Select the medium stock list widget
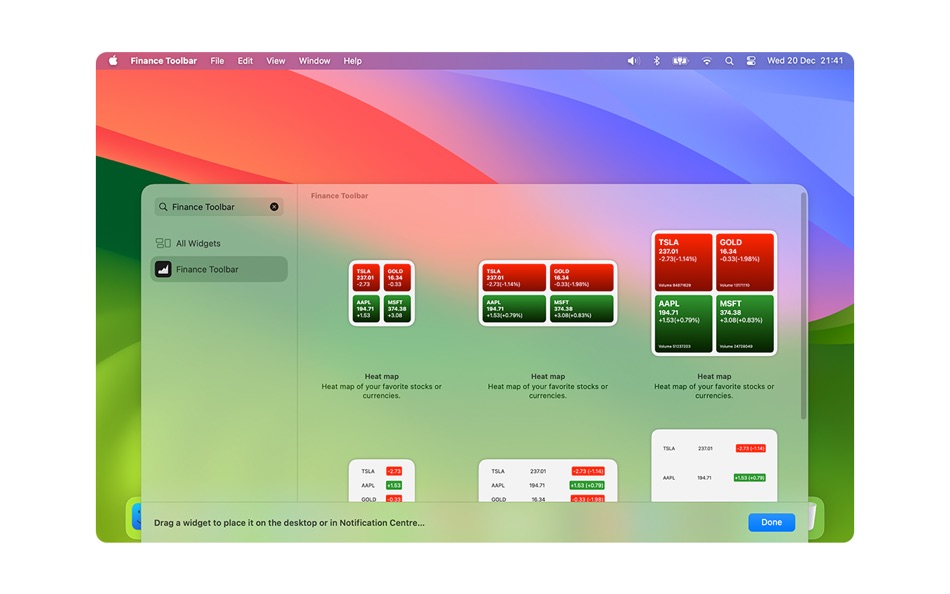950x594 pixels. click(x=548, y=481)
